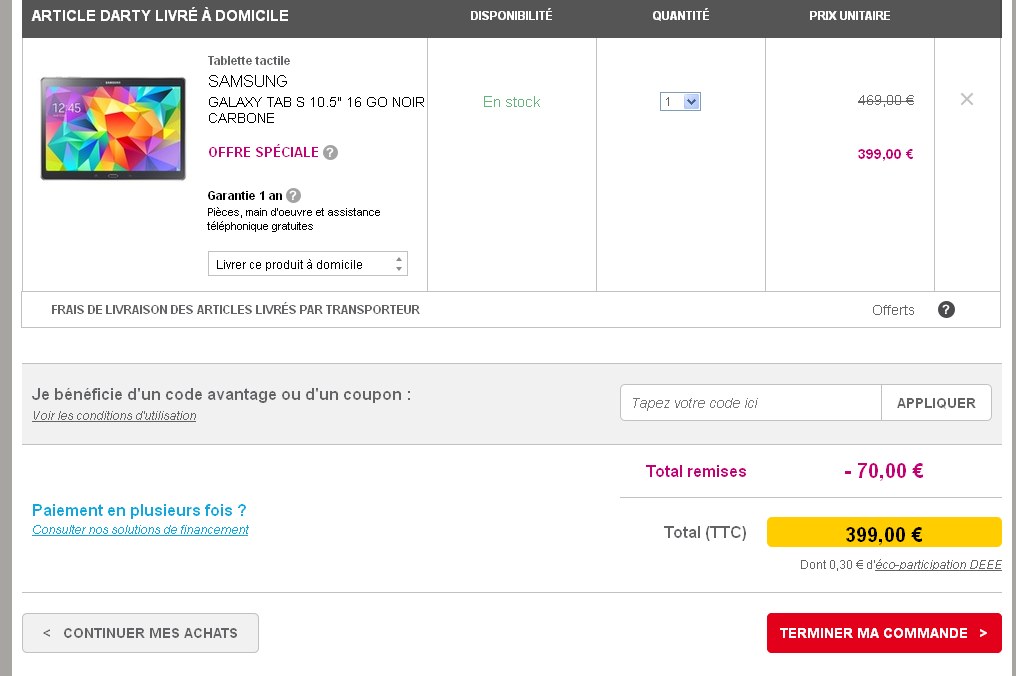The width and height of the screenshot is (1016, 676).
Task: Open the Garantie 1 an help icon
Action: tap(293, 196)
